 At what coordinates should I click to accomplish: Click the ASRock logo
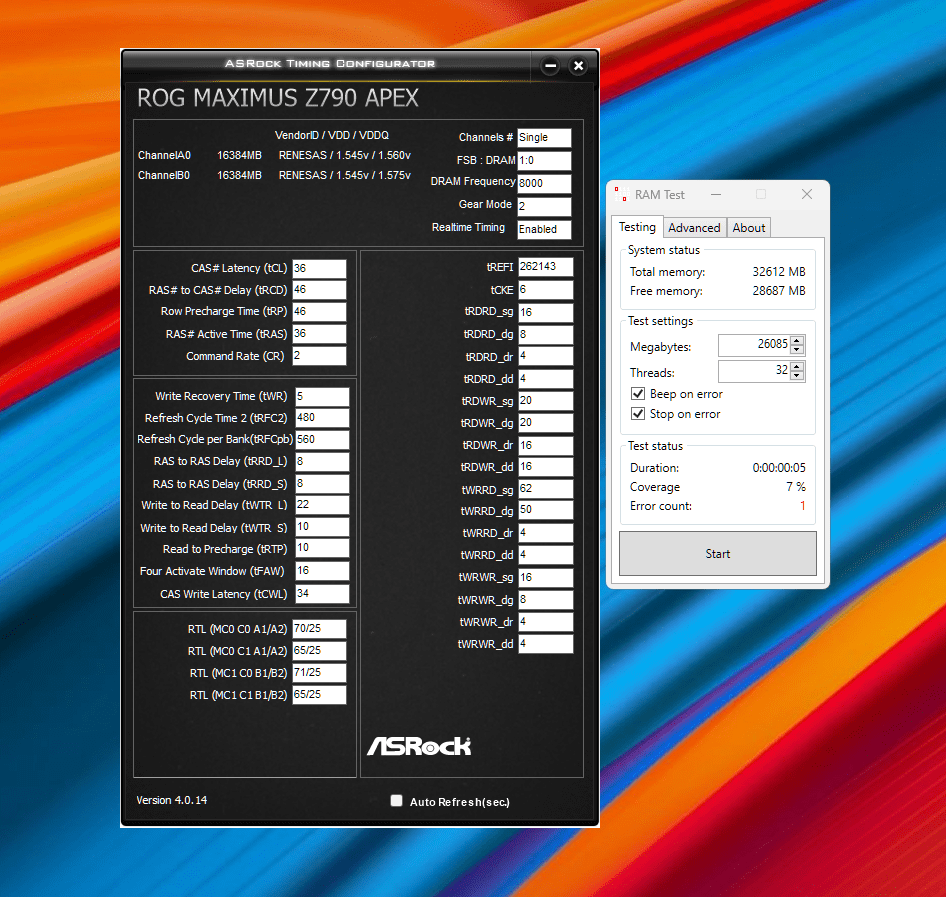point(419,746)
